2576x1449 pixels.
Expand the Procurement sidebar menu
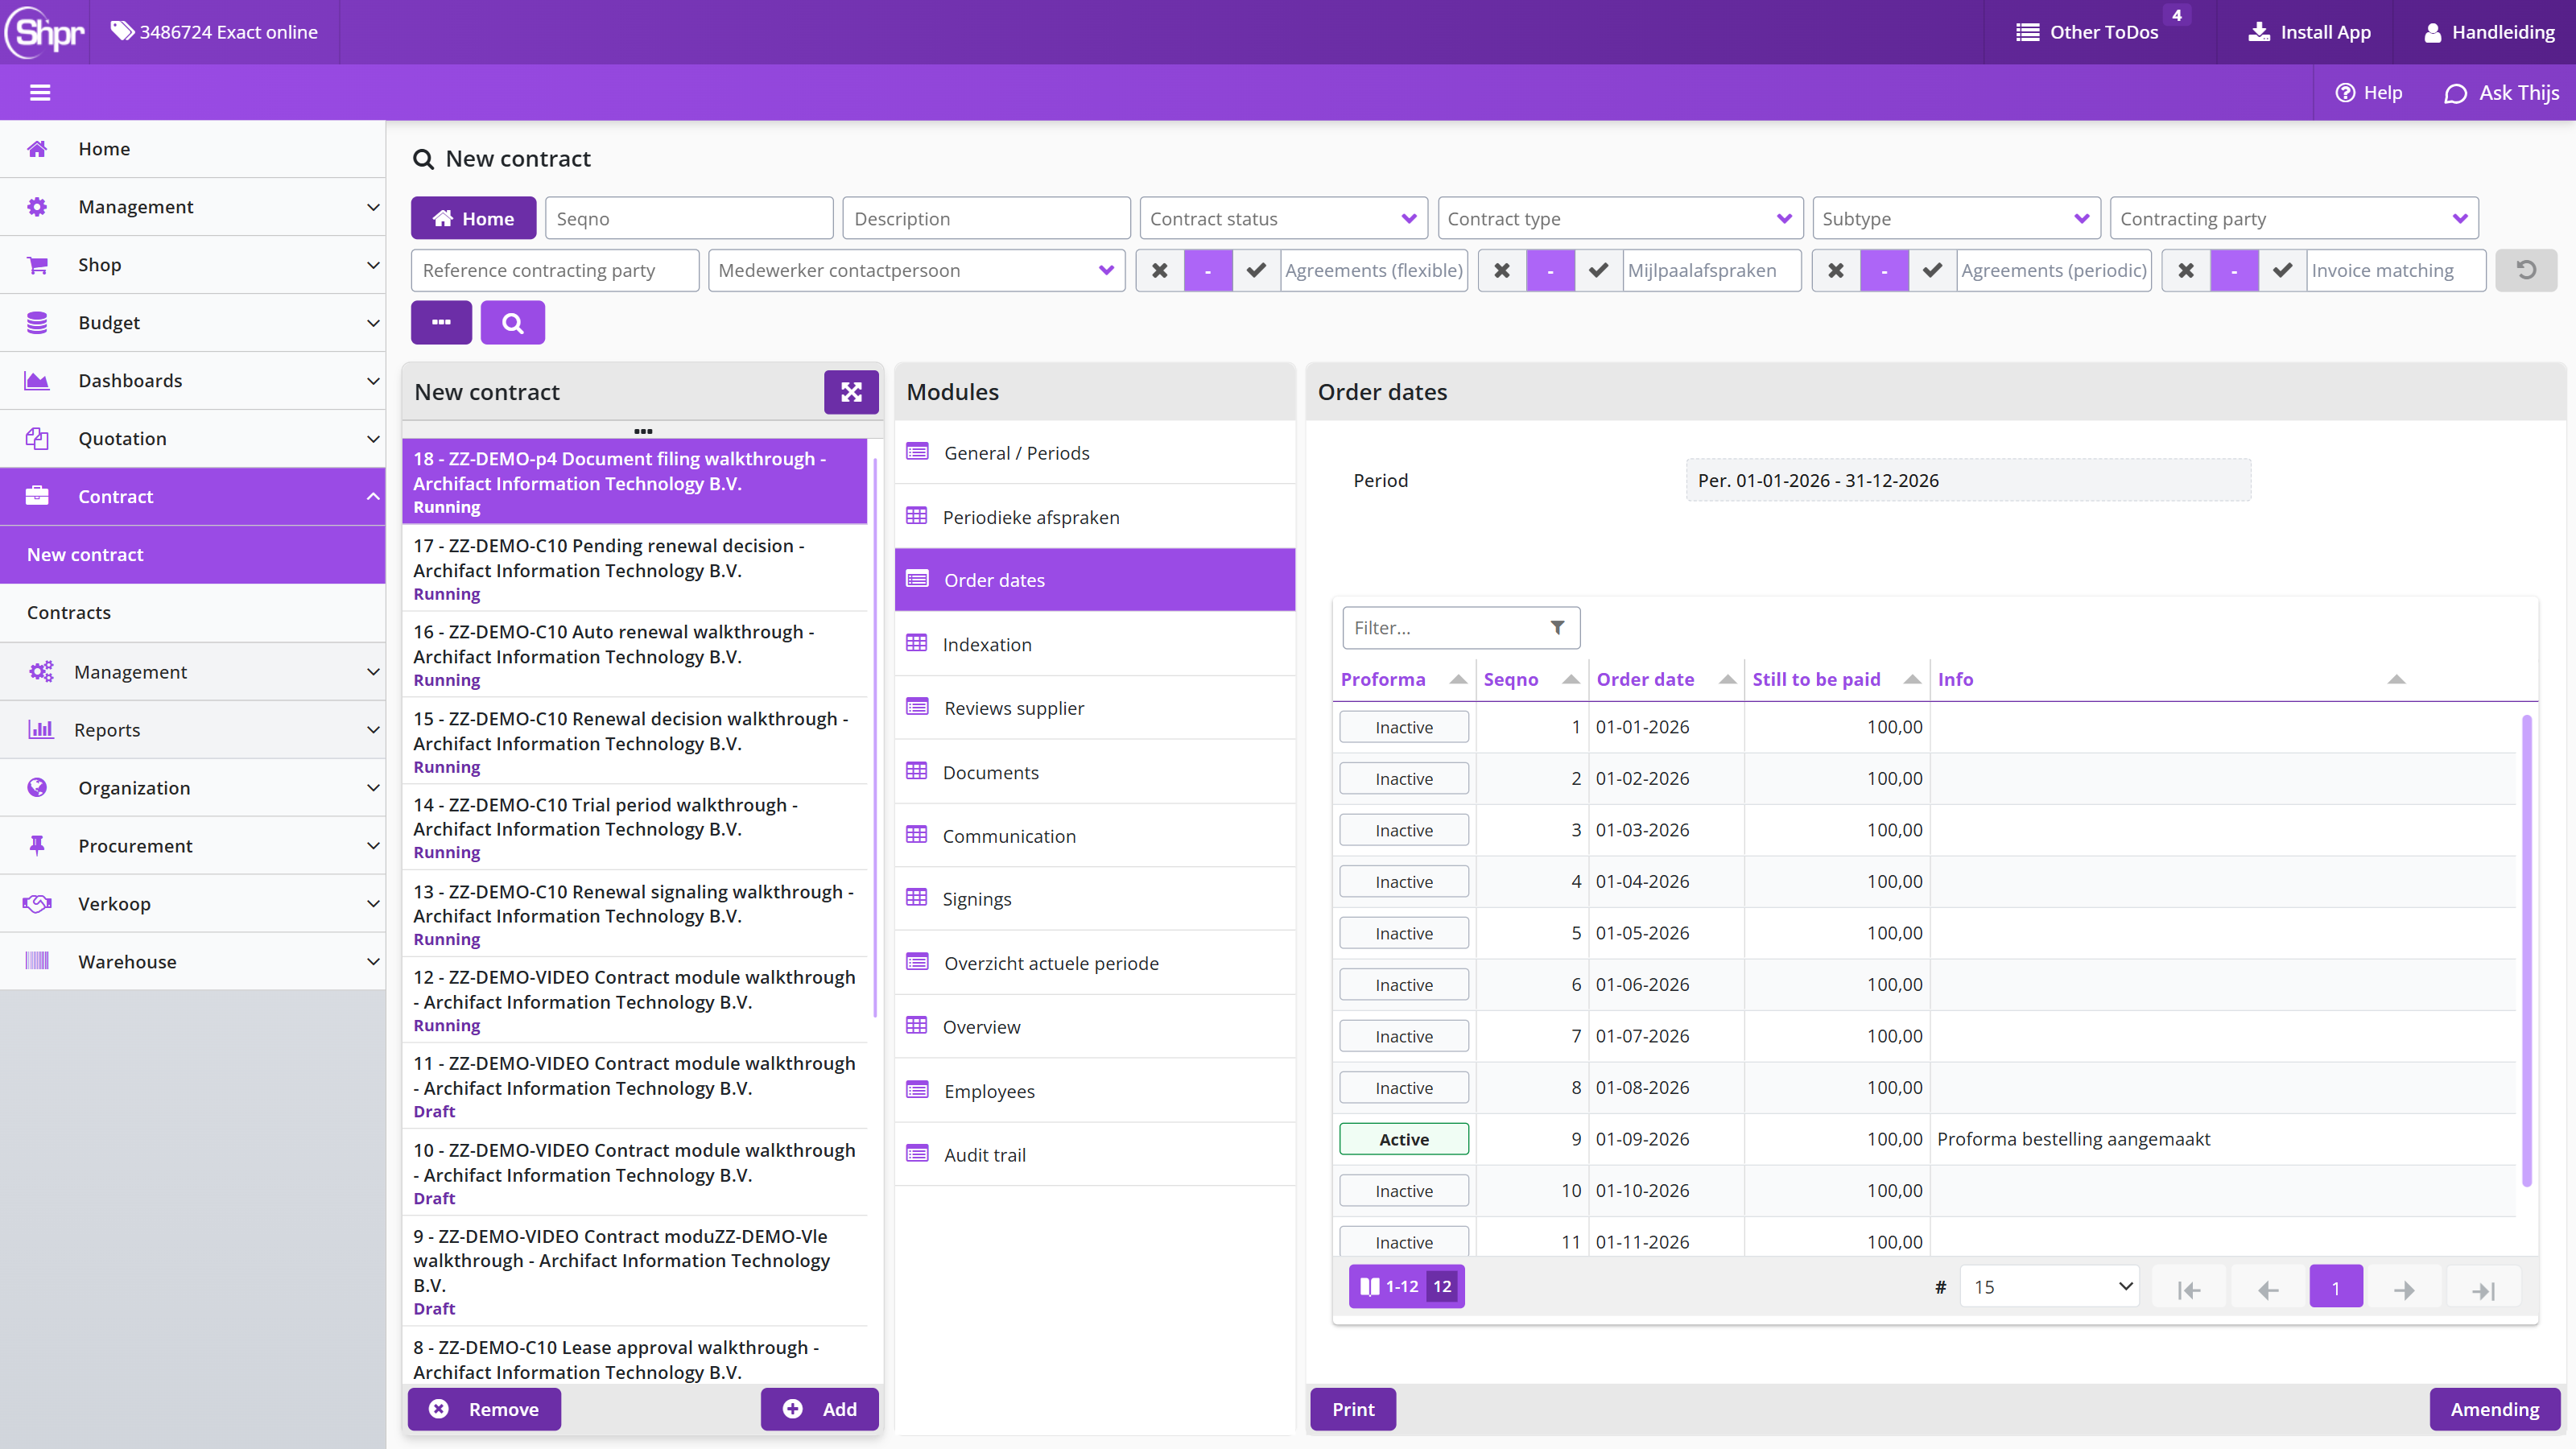click(x=192, y=846)
